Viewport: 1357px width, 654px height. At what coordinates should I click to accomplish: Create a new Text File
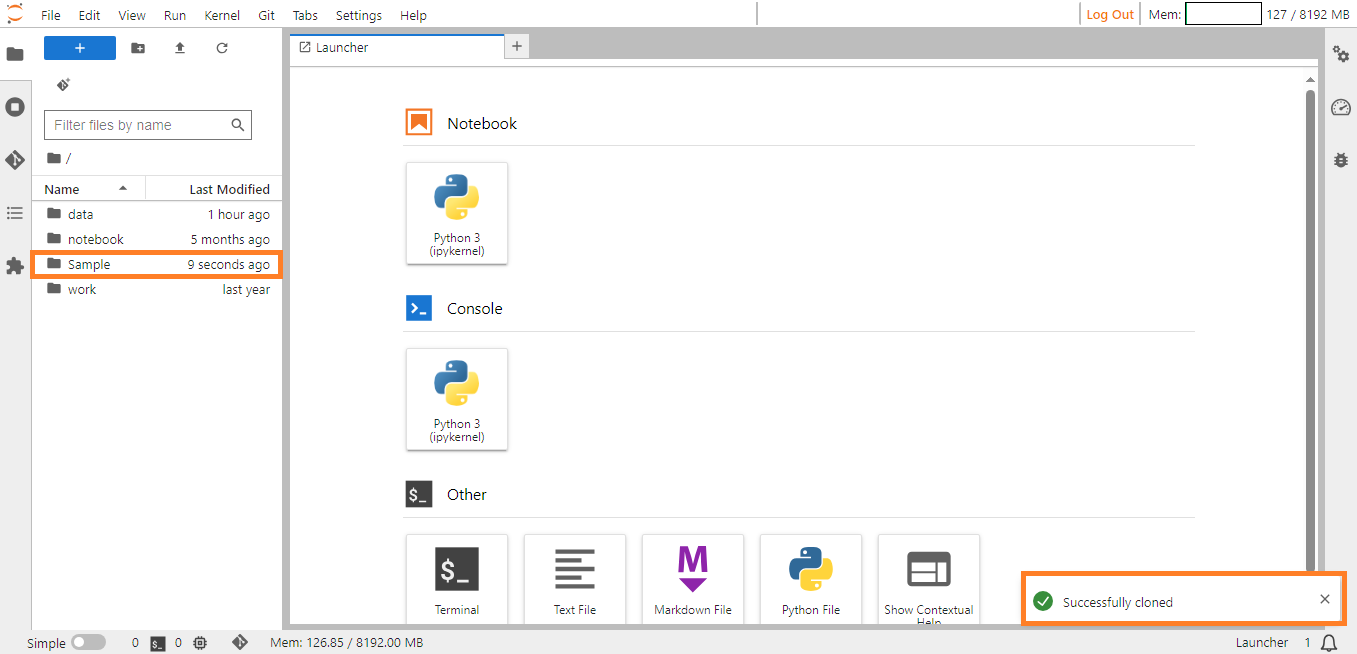click(x=575, y=580)
